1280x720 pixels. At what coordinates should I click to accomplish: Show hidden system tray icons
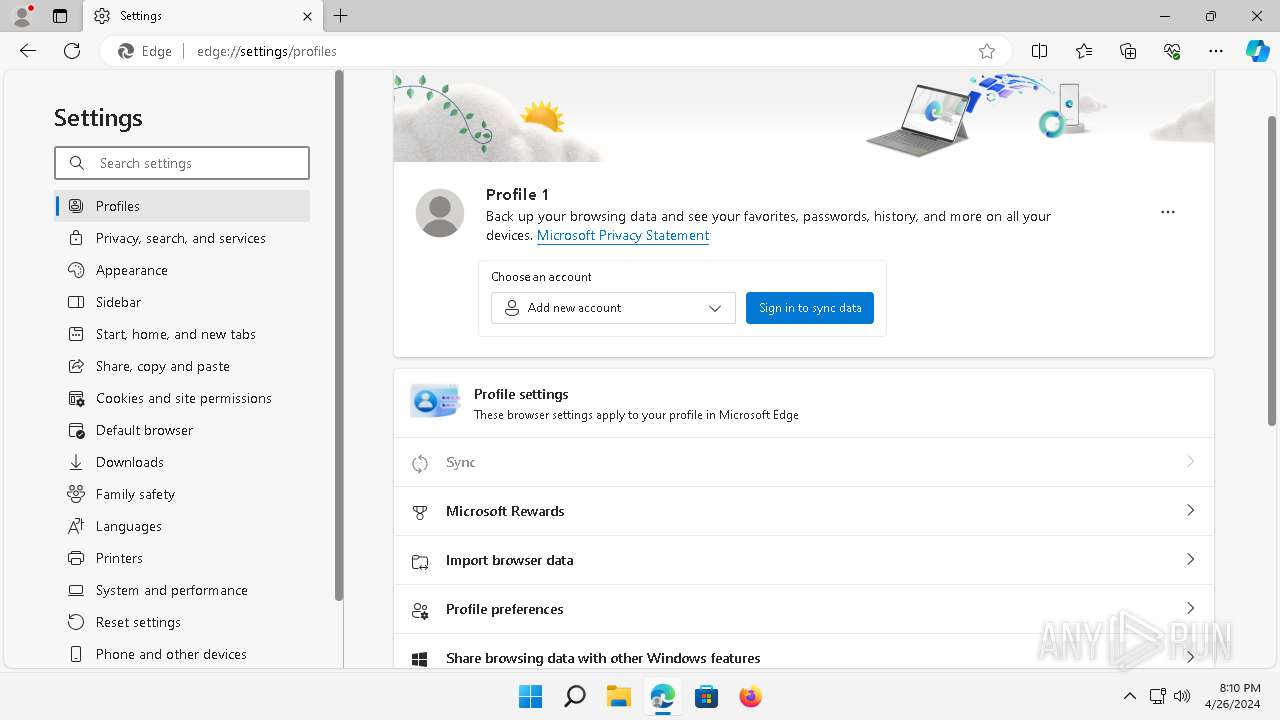(x=1130, y=696)
